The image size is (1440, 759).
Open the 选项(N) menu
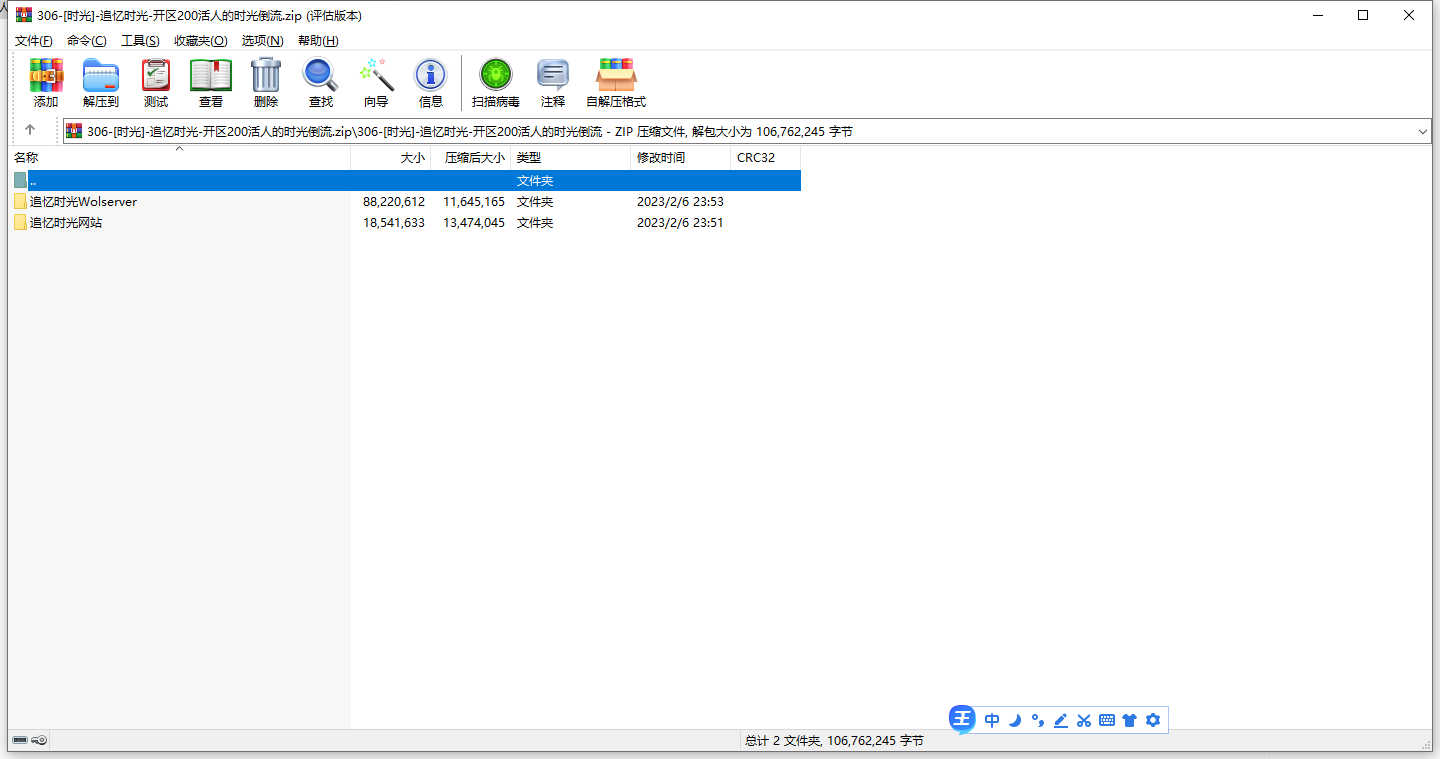coord(262,41)
